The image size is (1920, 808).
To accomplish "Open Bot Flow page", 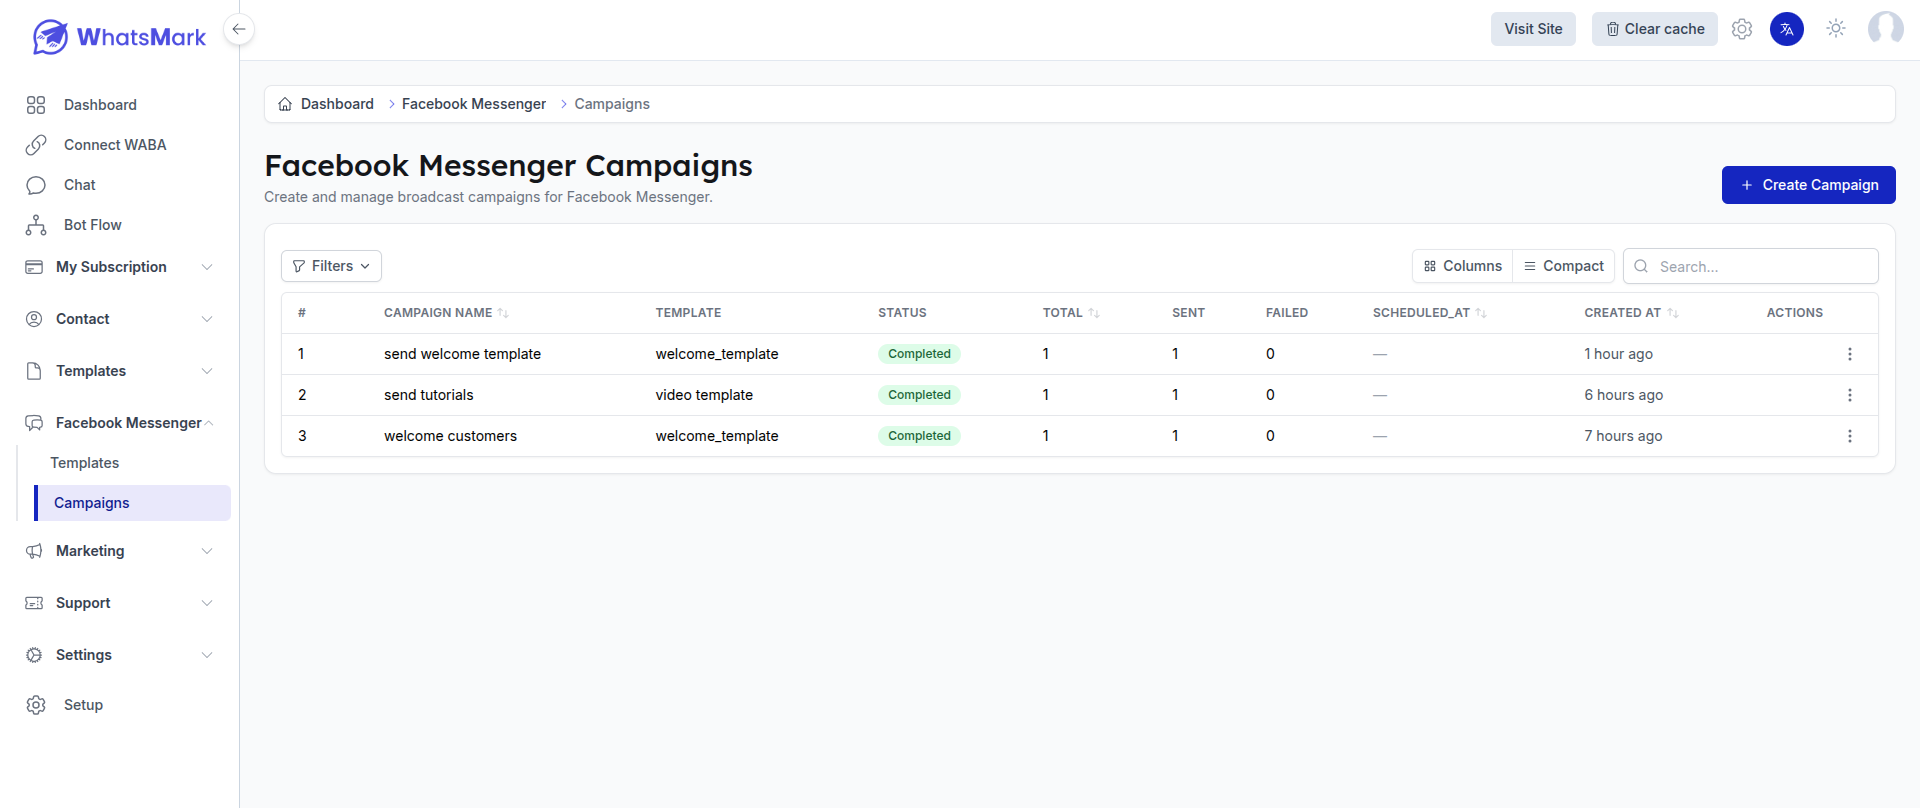I will 93,225.
